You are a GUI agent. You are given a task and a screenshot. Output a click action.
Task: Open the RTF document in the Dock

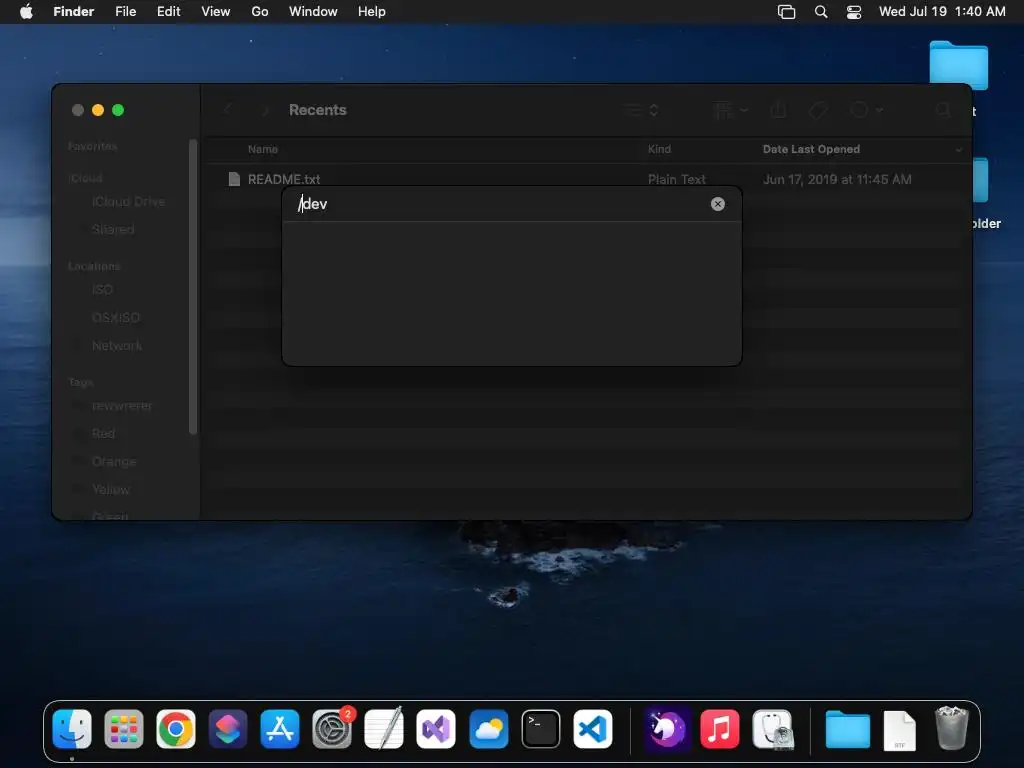point(899,730)
